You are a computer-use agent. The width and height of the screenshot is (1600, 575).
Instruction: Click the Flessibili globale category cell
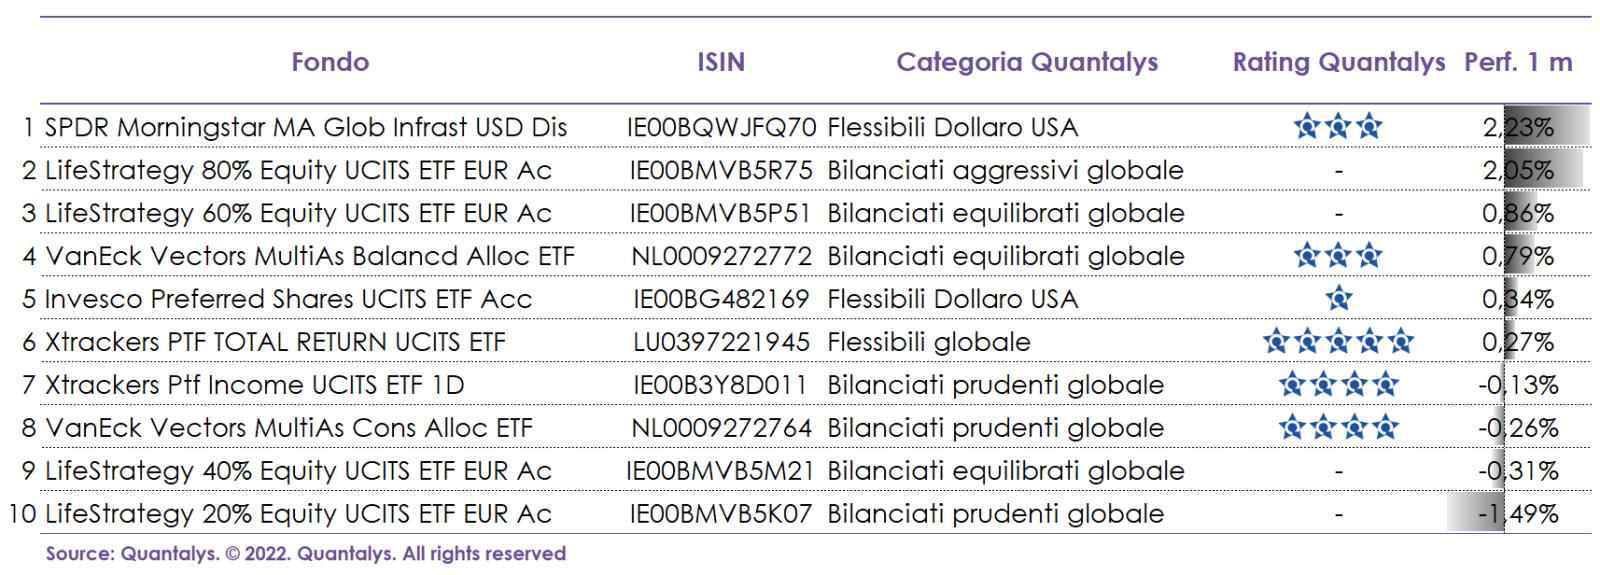coord(929,342)
